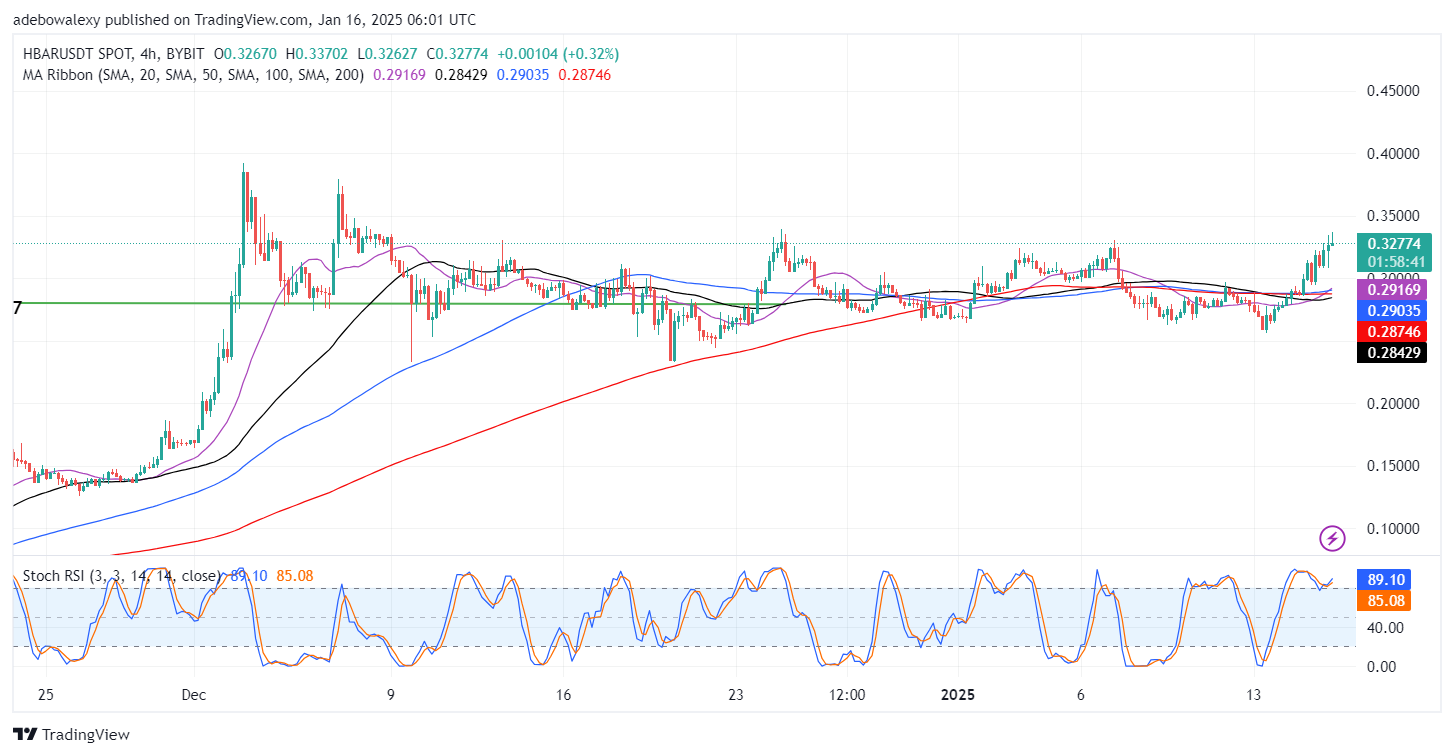Click the blue SMA value label 0.29035
Screen dimensions: 1454x756
1393,310
